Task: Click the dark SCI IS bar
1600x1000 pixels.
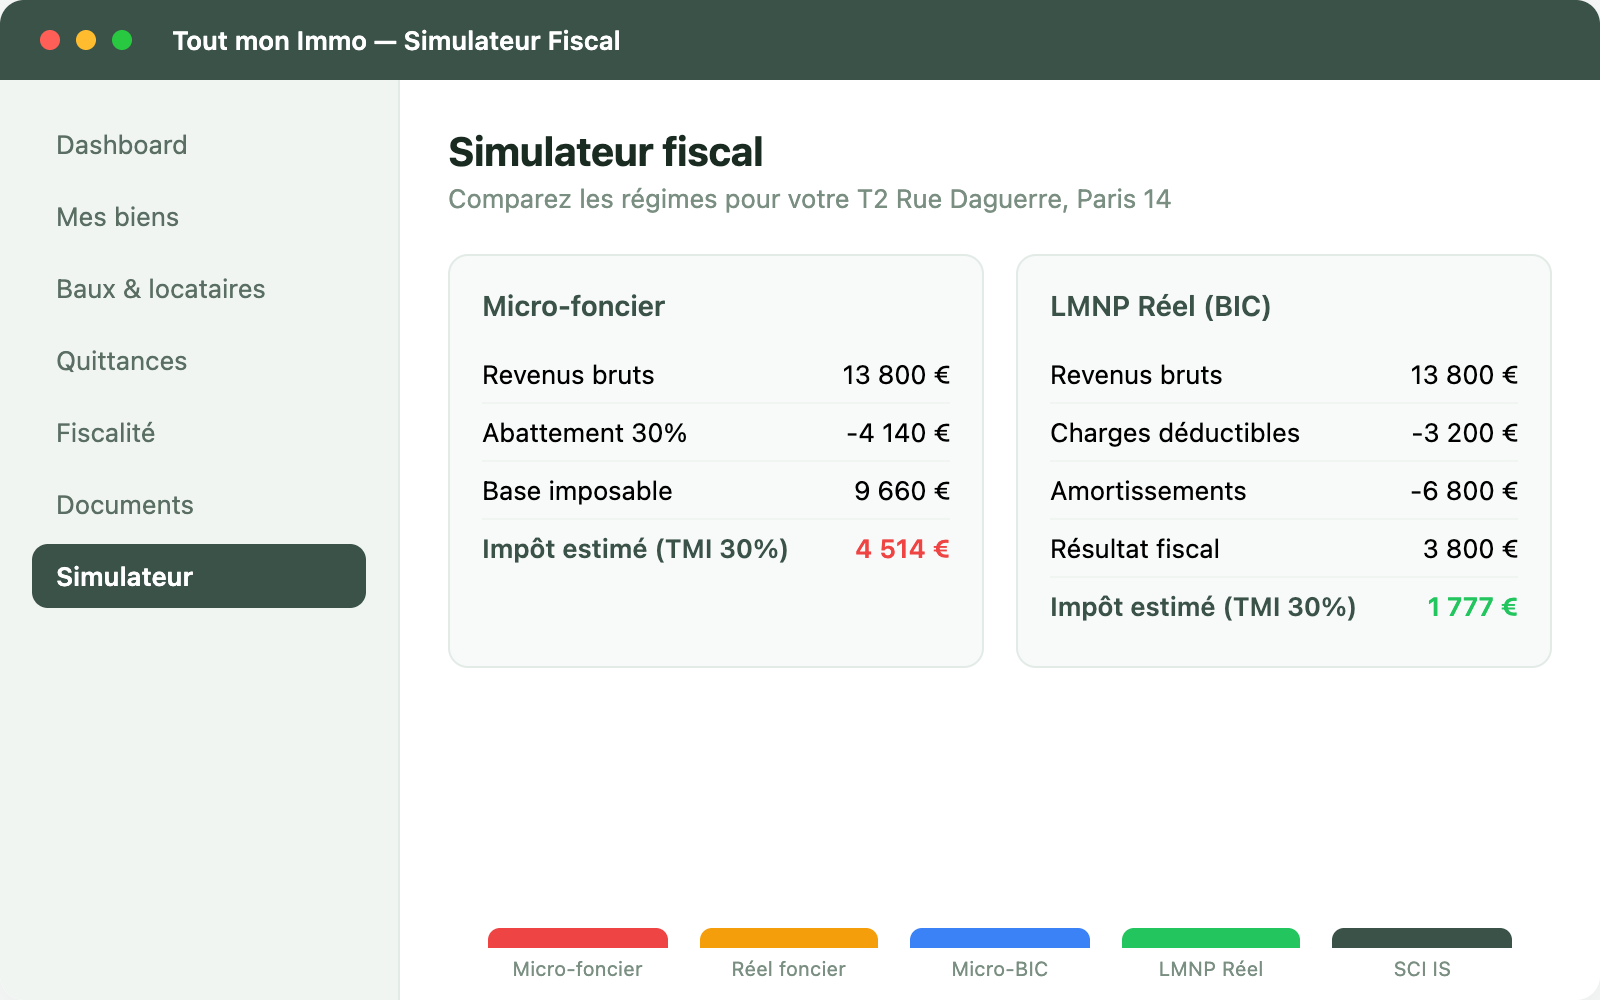Action: click(1422, 938)
